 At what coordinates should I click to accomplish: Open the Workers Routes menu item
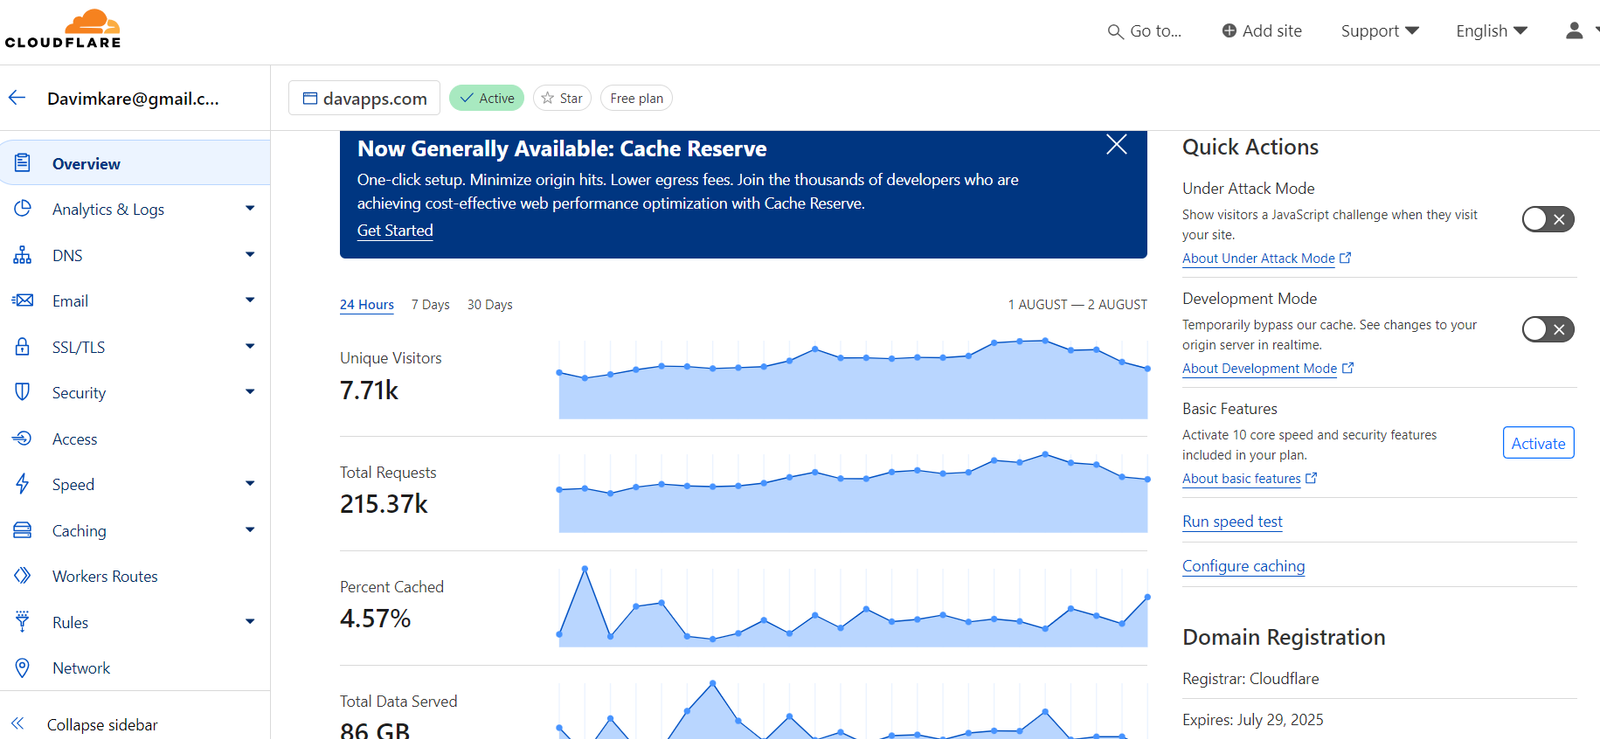[135, 576]
